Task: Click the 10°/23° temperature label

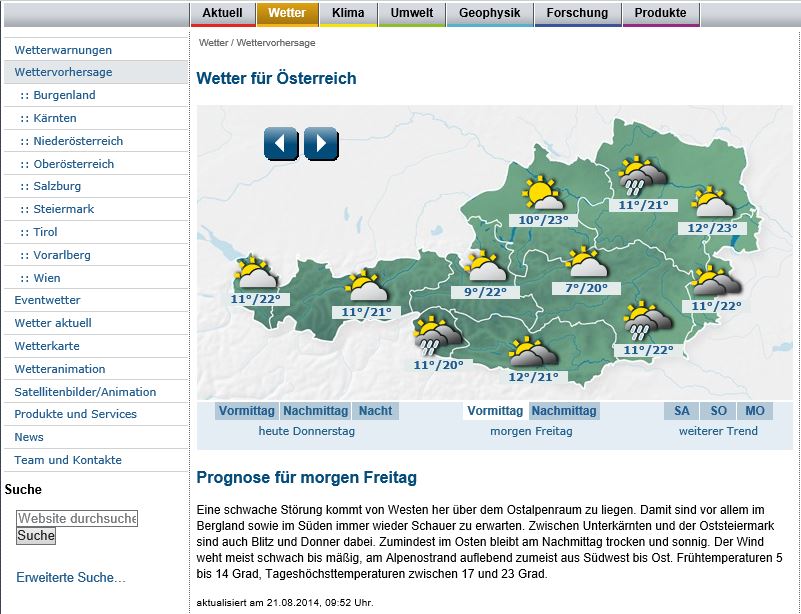Action: [x=544, y=220]
